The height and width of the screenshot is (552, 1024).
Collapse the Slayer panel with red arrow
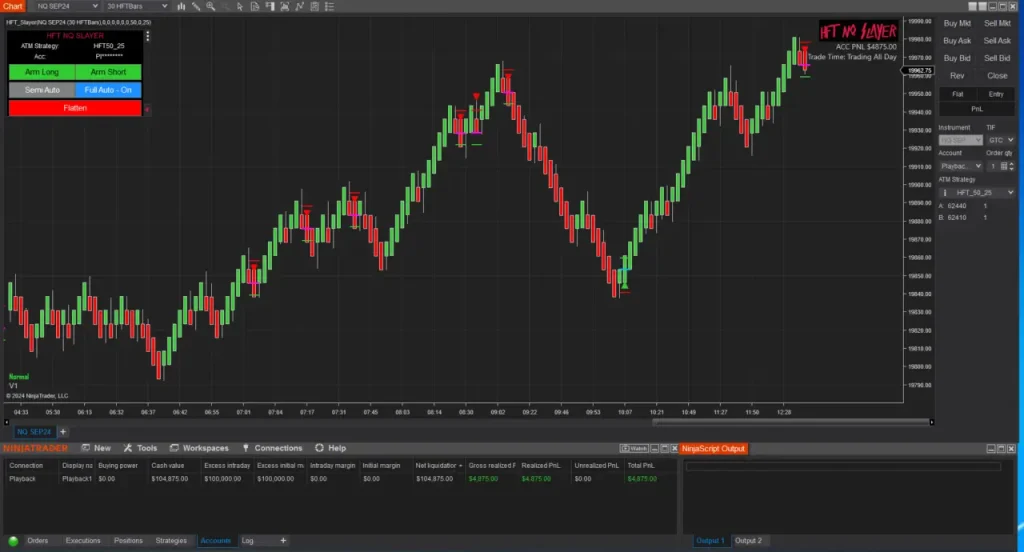pyautogui.click(x=147, y=109)
